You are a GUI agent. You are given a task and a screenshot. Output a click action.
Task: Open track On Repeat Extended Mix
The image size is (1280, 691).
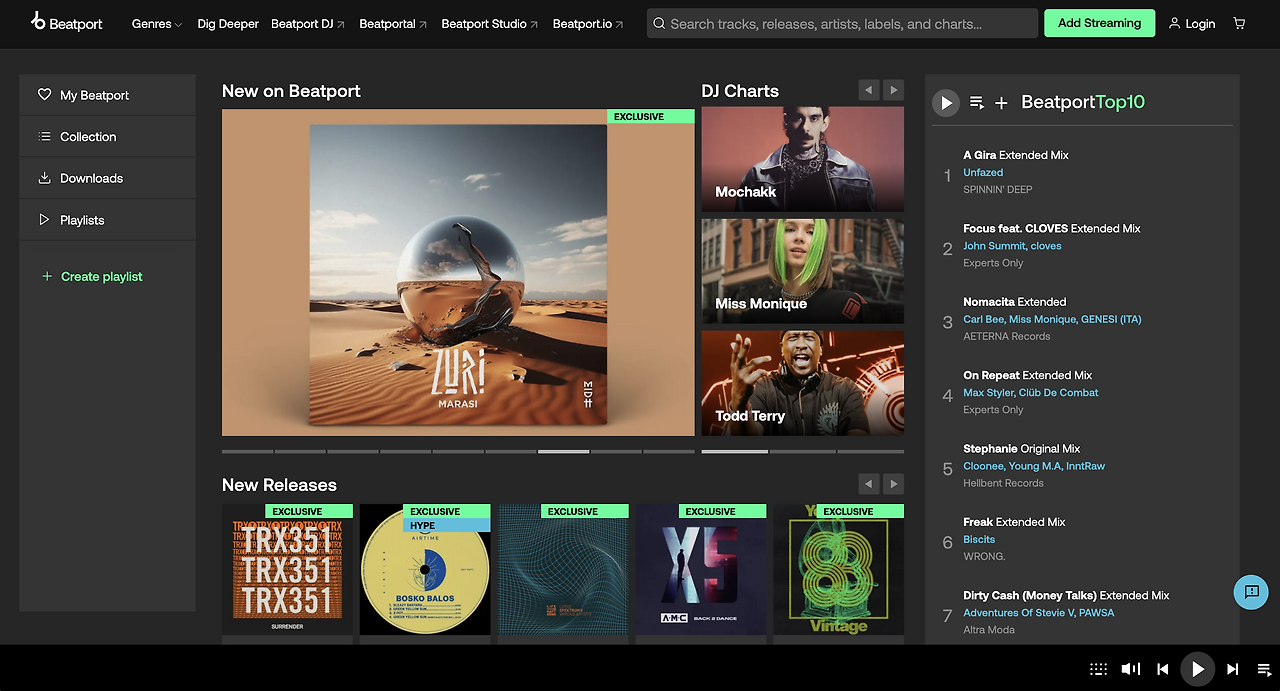pyautogui.click(x=1028, y=375)
